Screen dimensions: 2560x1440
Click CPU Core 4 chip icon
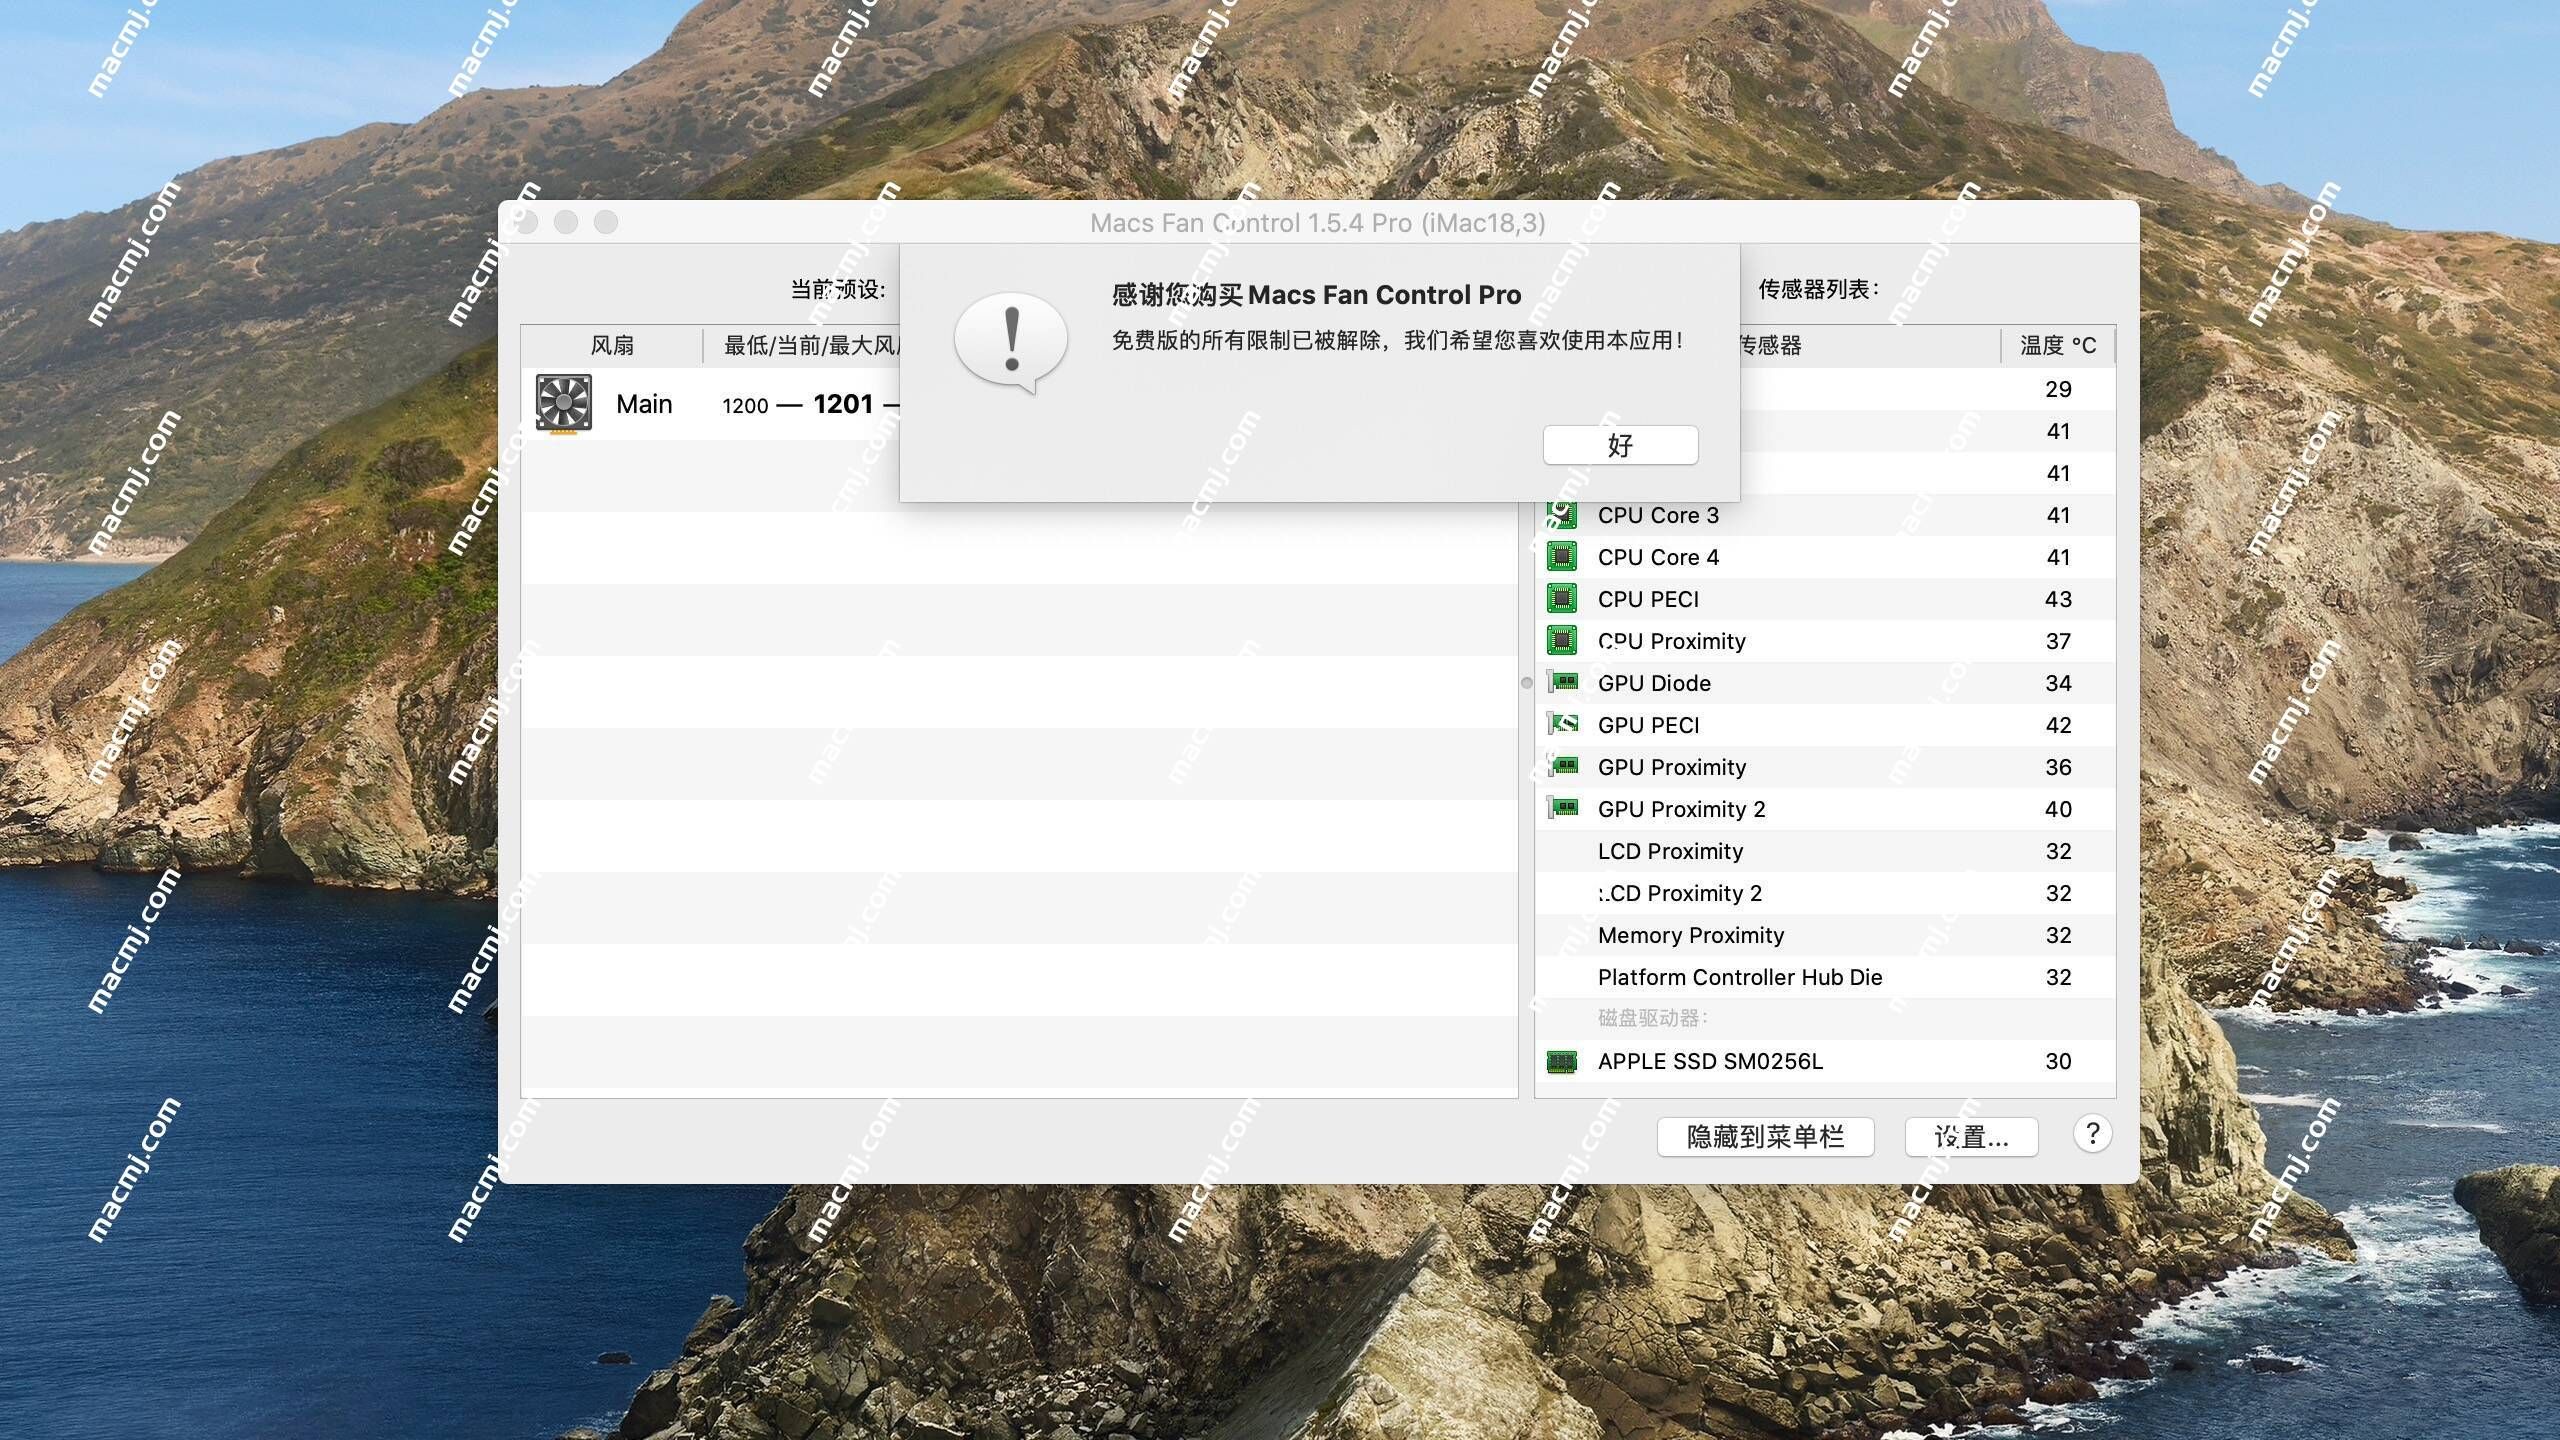pyautogui.click(x=1562, y=557)
